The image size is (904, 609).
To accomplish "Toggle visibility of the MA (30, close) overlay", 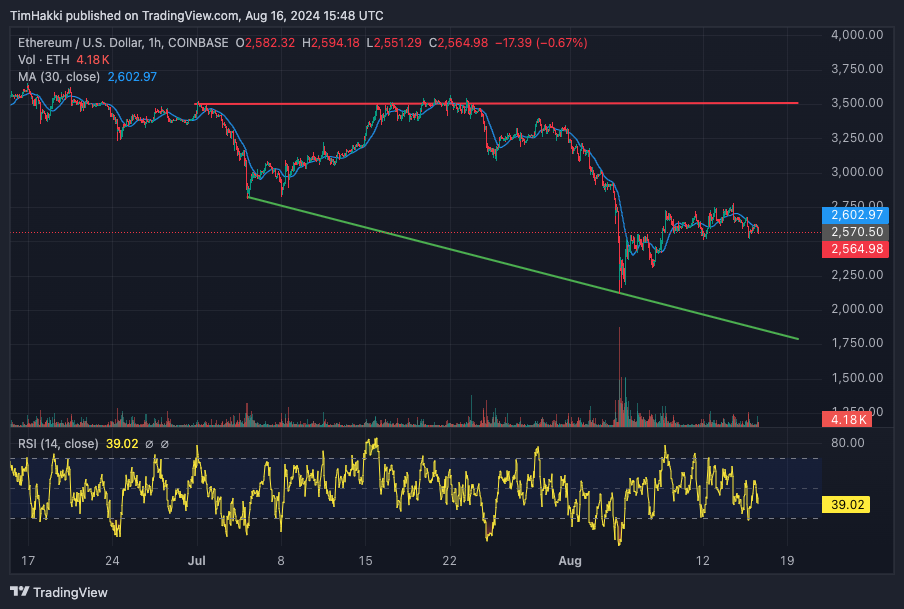I will coord(60,76).
